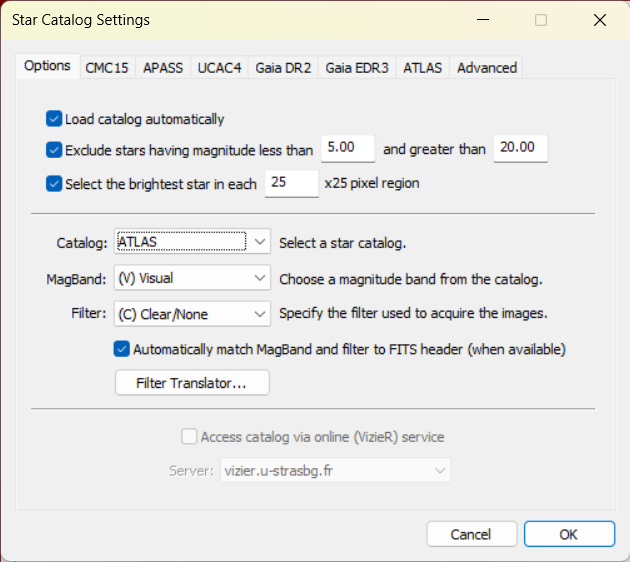Click the 'and greater than' label
The height and width of the screenshot is (562, 630).
pos(434,149)
